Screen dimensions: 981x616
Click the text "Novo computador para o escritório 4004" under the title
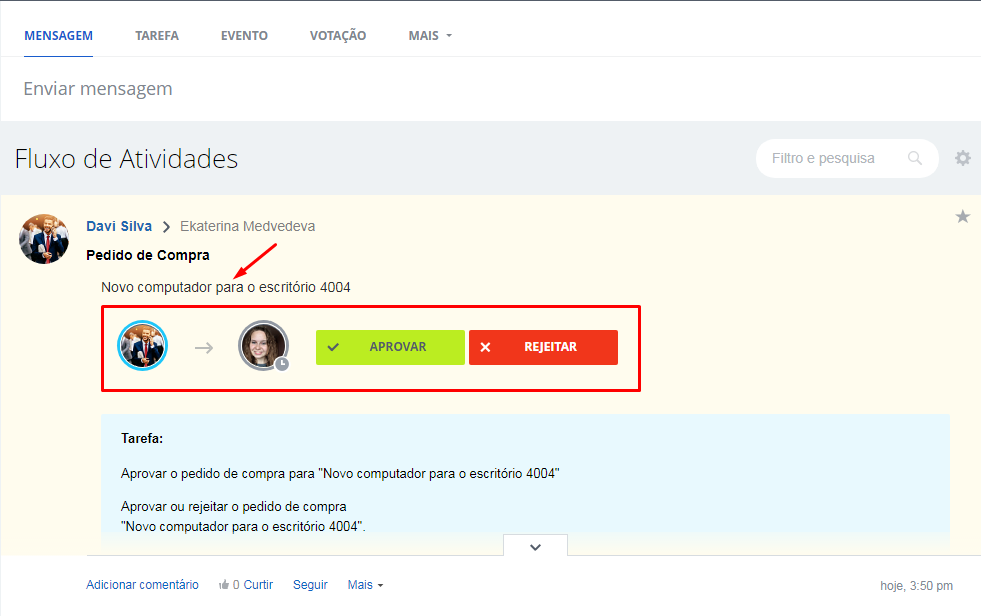coord(226,287)
